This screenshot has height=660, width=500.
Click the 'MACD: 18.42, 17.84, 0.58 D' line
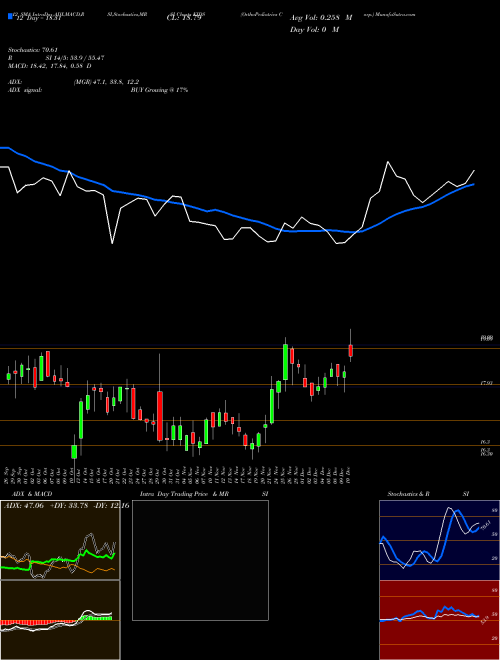(x=50, y=66)
